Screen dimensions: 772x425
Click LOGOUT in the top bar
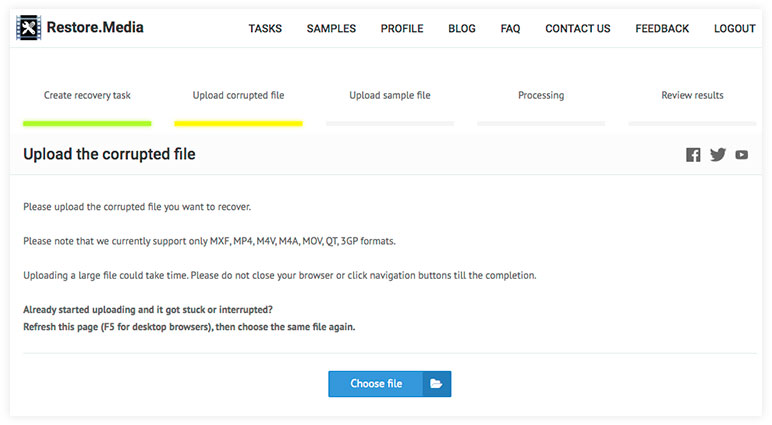click(735, 29)
